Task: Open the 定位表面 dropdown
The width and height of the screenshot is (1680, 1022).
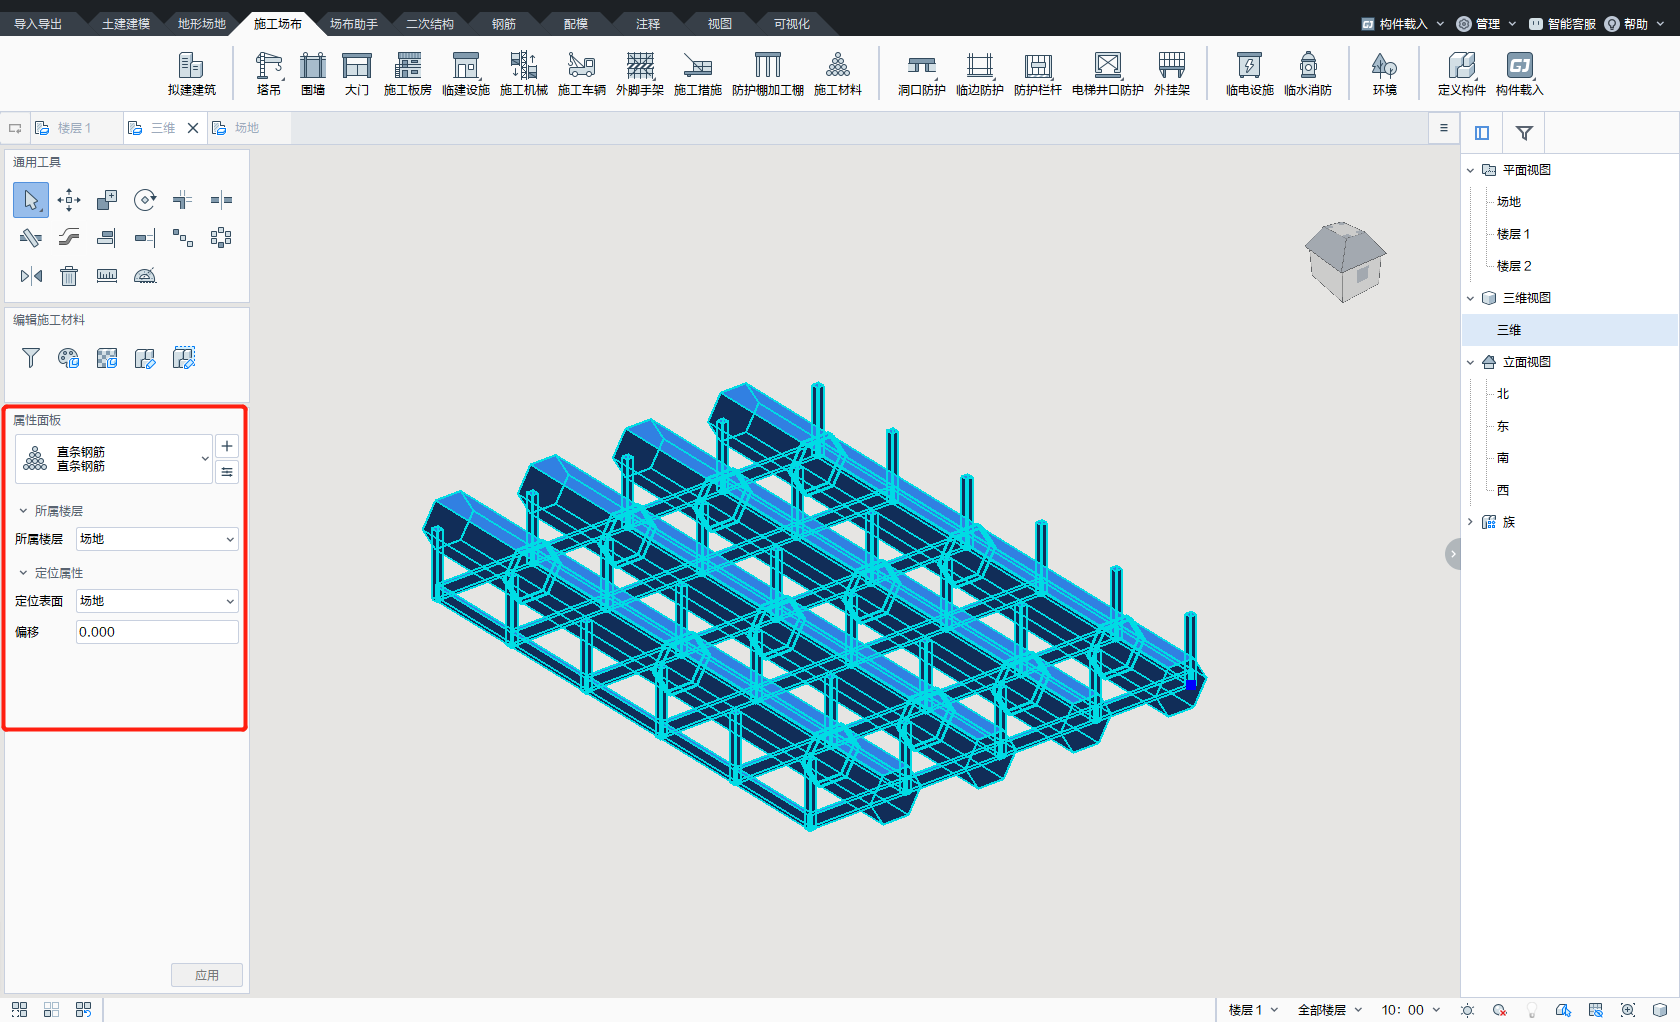Action: pos(157,601)
